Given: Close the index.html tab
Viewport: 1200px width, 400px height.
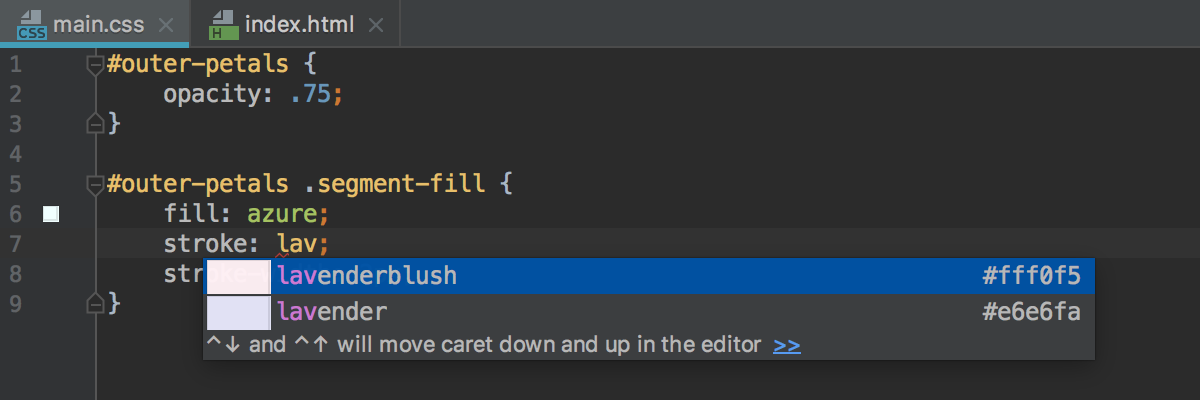Looking at the screenshot, I should 375,24.
